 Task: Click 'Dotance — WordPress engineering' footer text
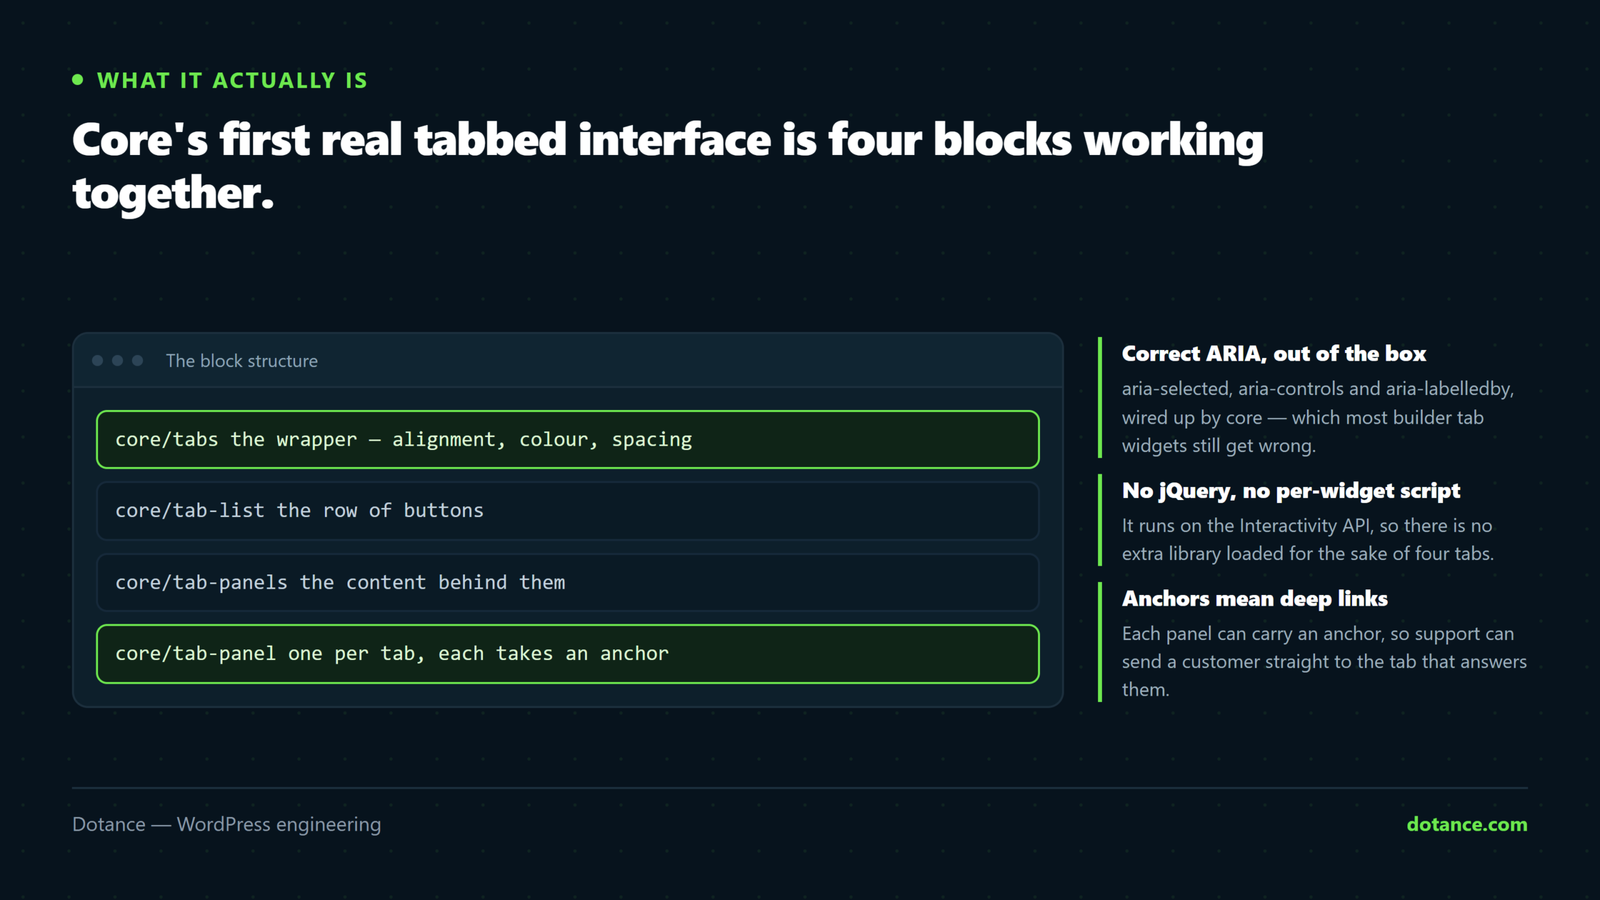coord(226,824)
